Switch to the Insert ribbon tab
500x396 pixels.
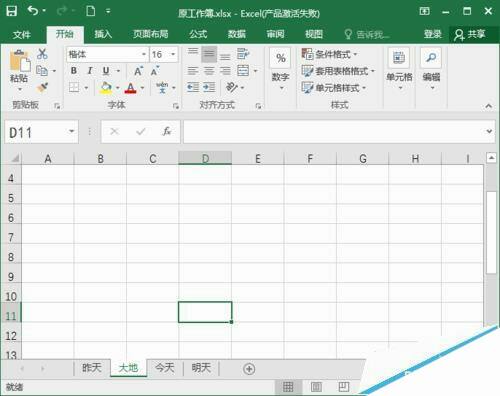[x=103, y=34]
